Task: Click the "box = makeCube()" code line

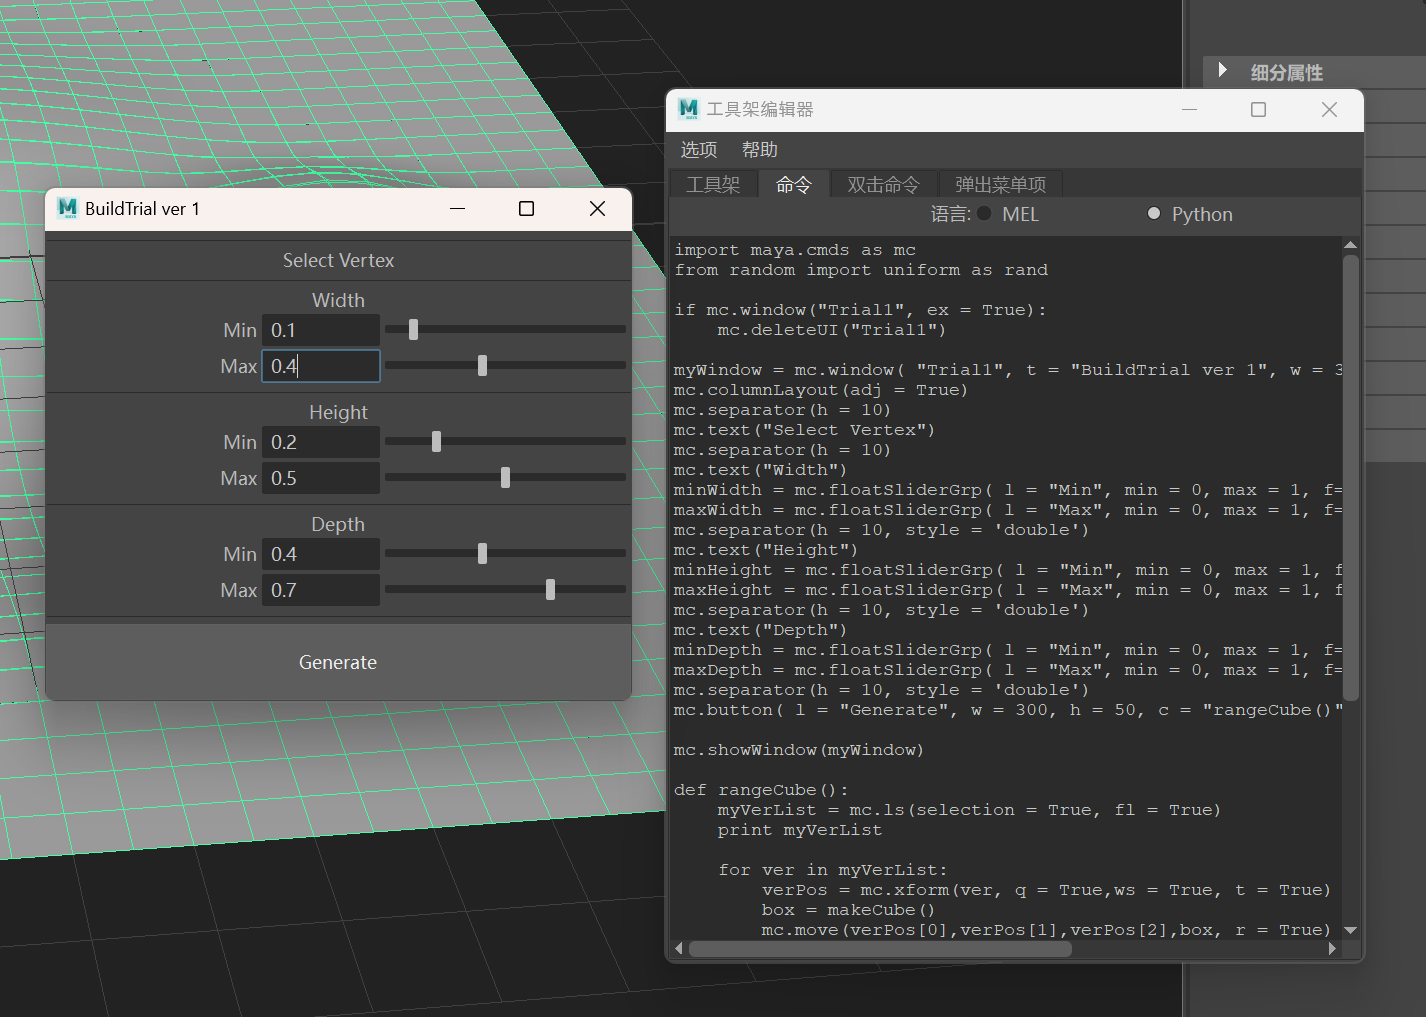Action: 848,910
